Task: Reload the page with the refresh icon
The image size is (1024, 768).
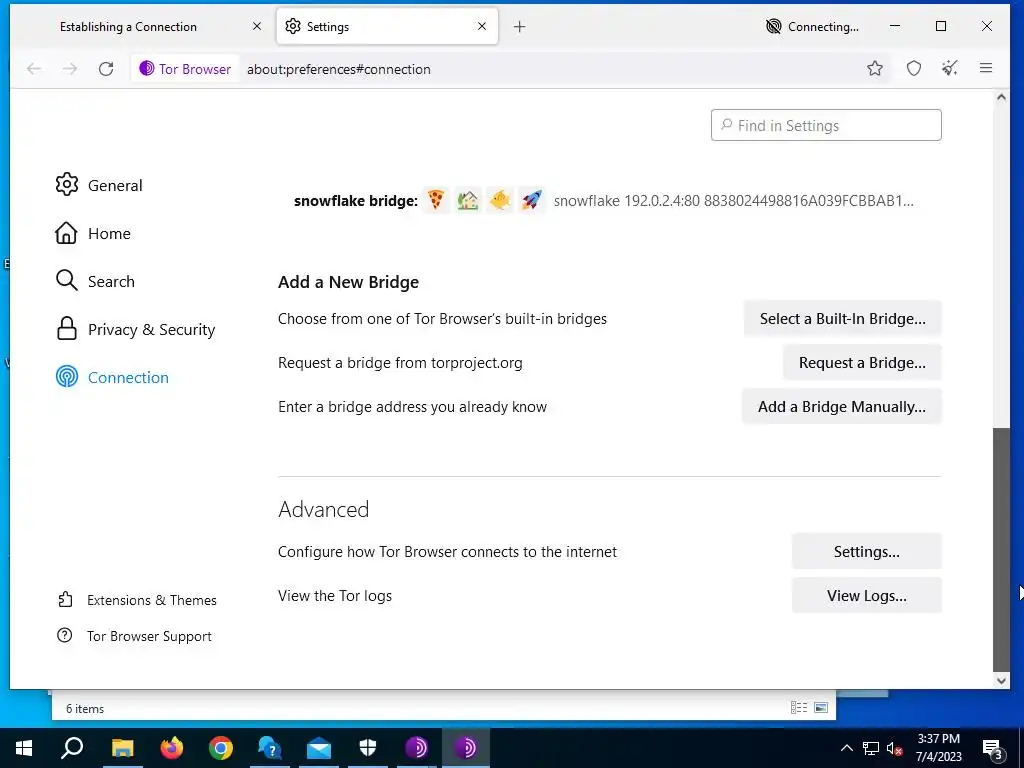Action: (x=106, y=69)
